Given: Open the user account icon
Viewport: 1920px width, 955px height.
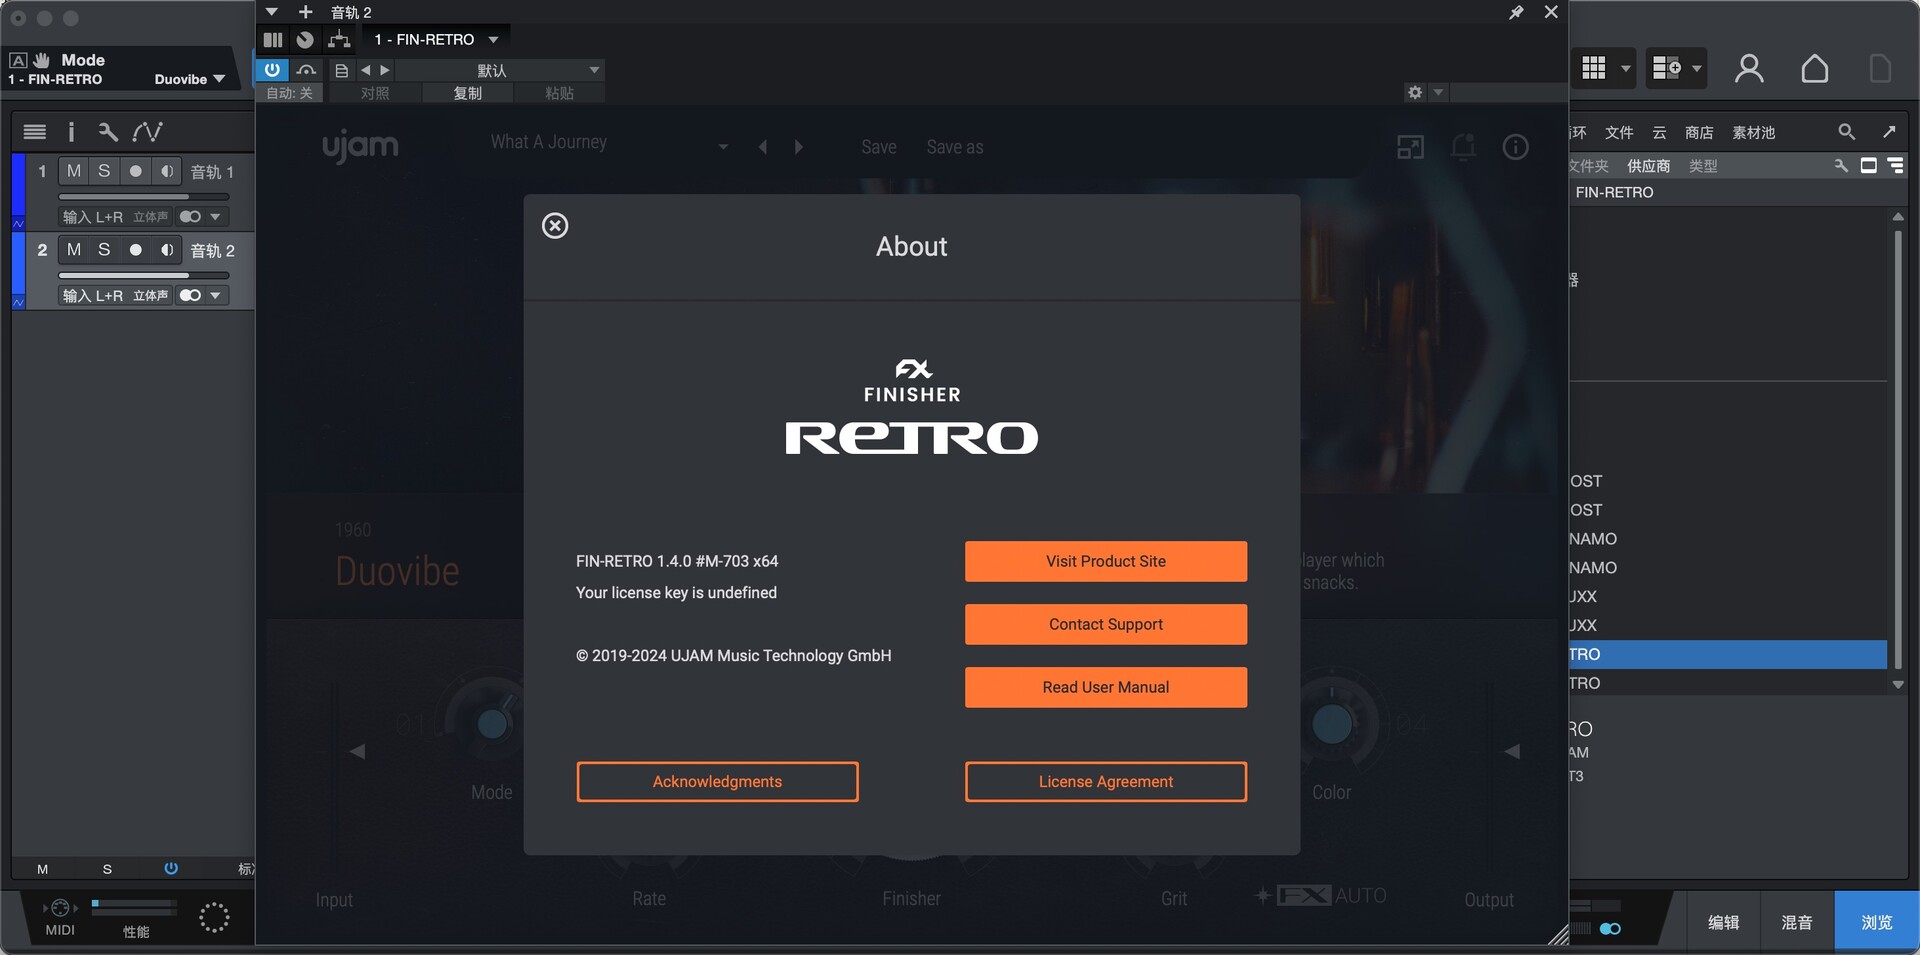Looking at the screenshot, I should pos(1749,68).
